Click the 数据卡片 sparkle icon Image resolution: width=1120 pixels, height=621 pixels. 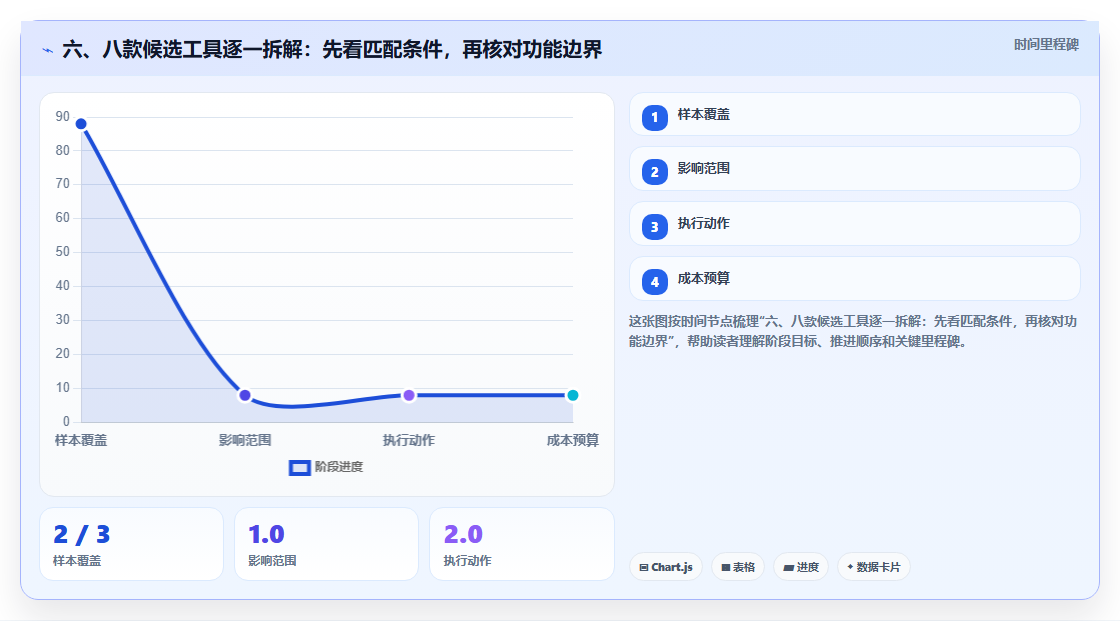tap(850, 567)
